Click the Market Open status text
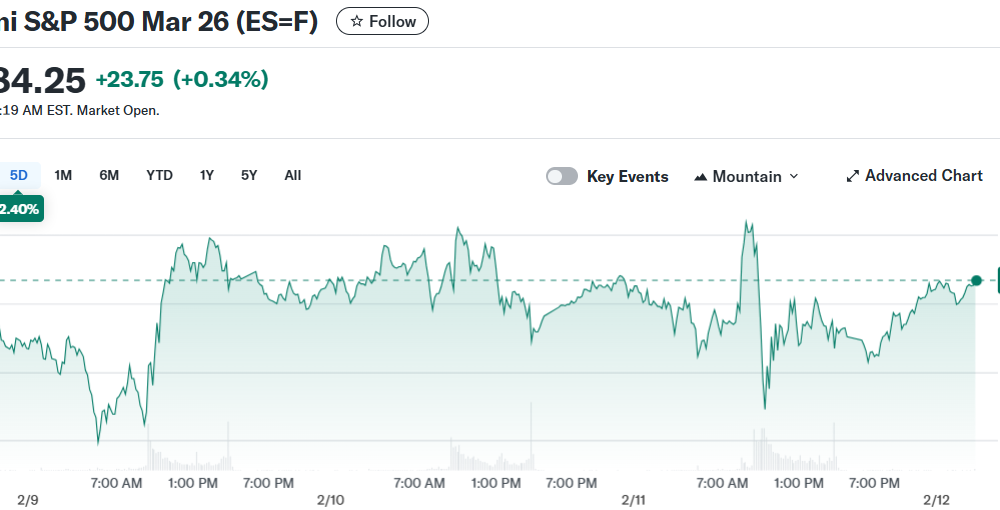1000x510 pixels. [x=118, y=111]
